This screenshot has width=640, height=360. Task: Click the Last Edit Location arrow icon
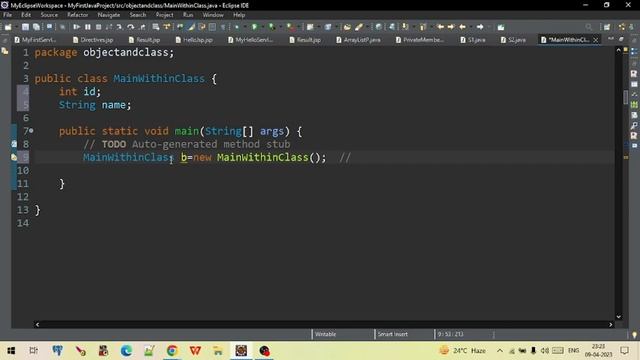point(440,27)
